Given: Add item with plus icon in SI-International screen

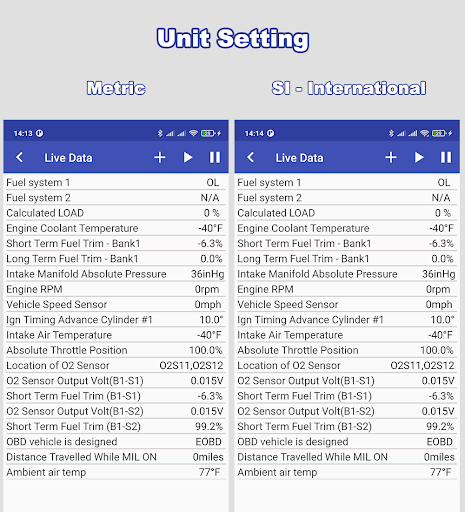Looking at the screenshot, I should pos(391,157).
